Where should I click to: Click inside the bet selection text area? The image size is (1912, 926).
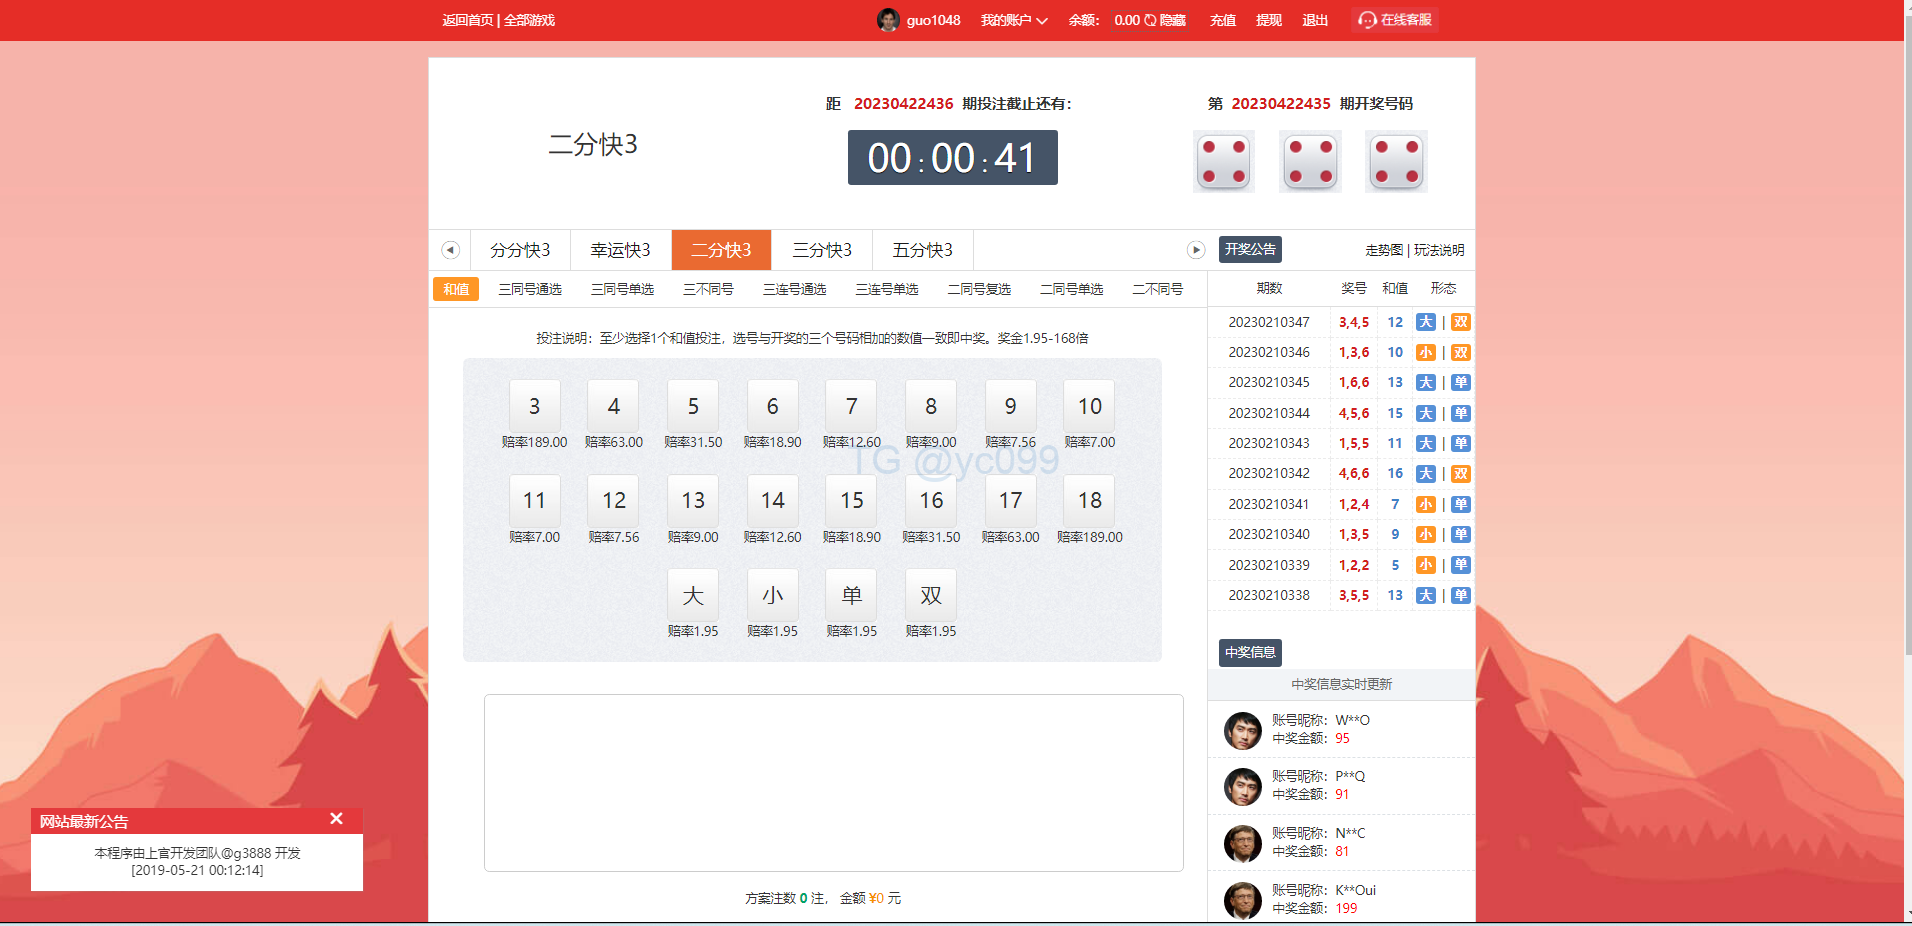tap(833, 782)
